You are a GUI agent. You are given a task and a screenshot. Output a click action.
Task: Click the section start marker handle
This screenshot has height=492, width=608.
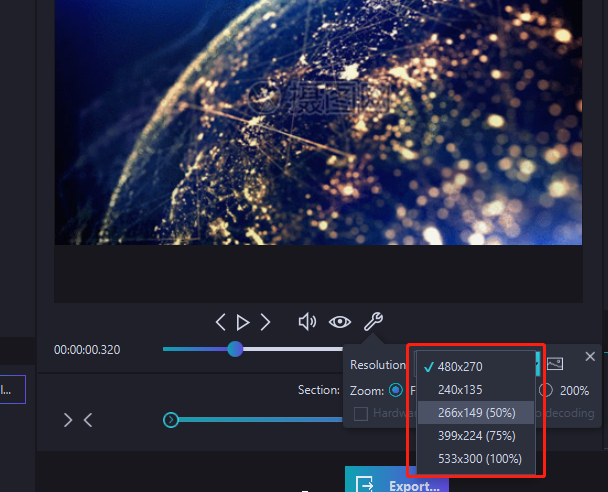(171, 419)
